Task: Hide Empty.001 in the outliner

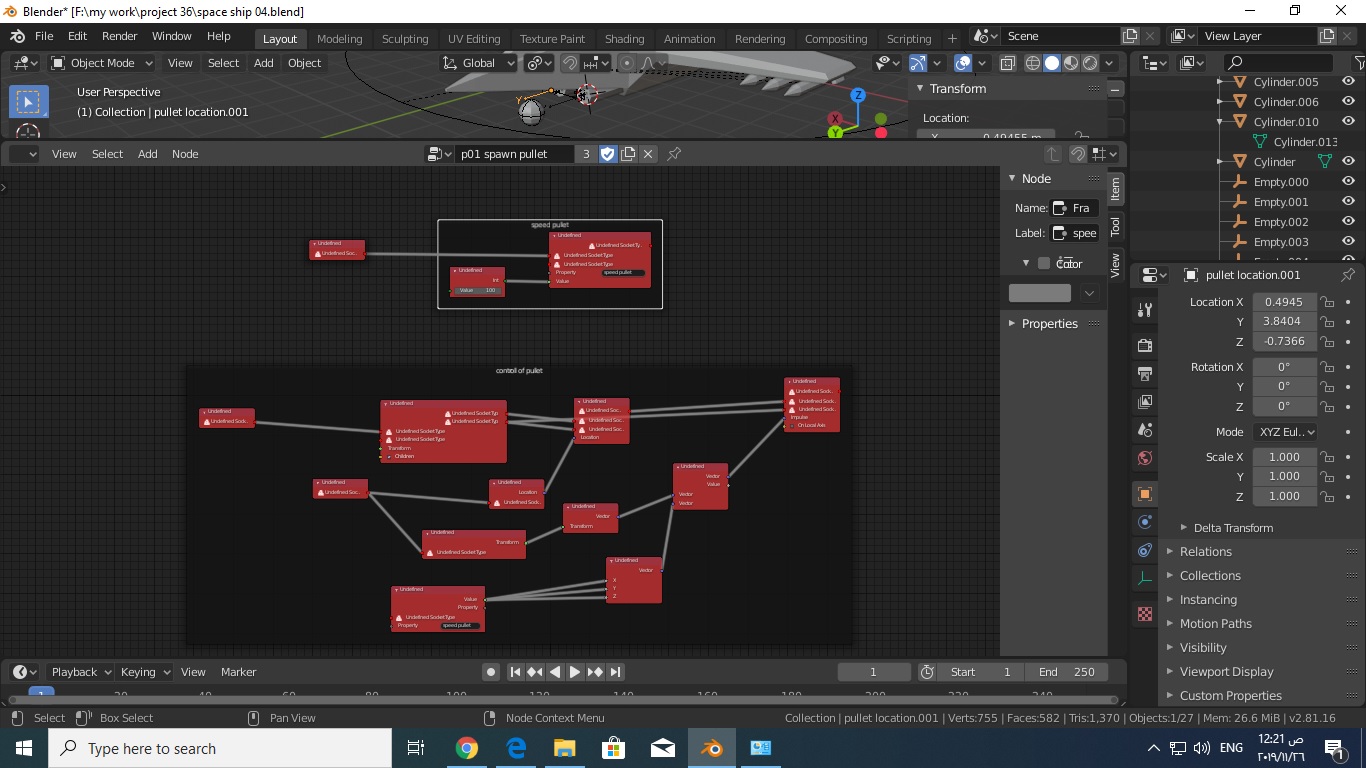Action: 1348,202
